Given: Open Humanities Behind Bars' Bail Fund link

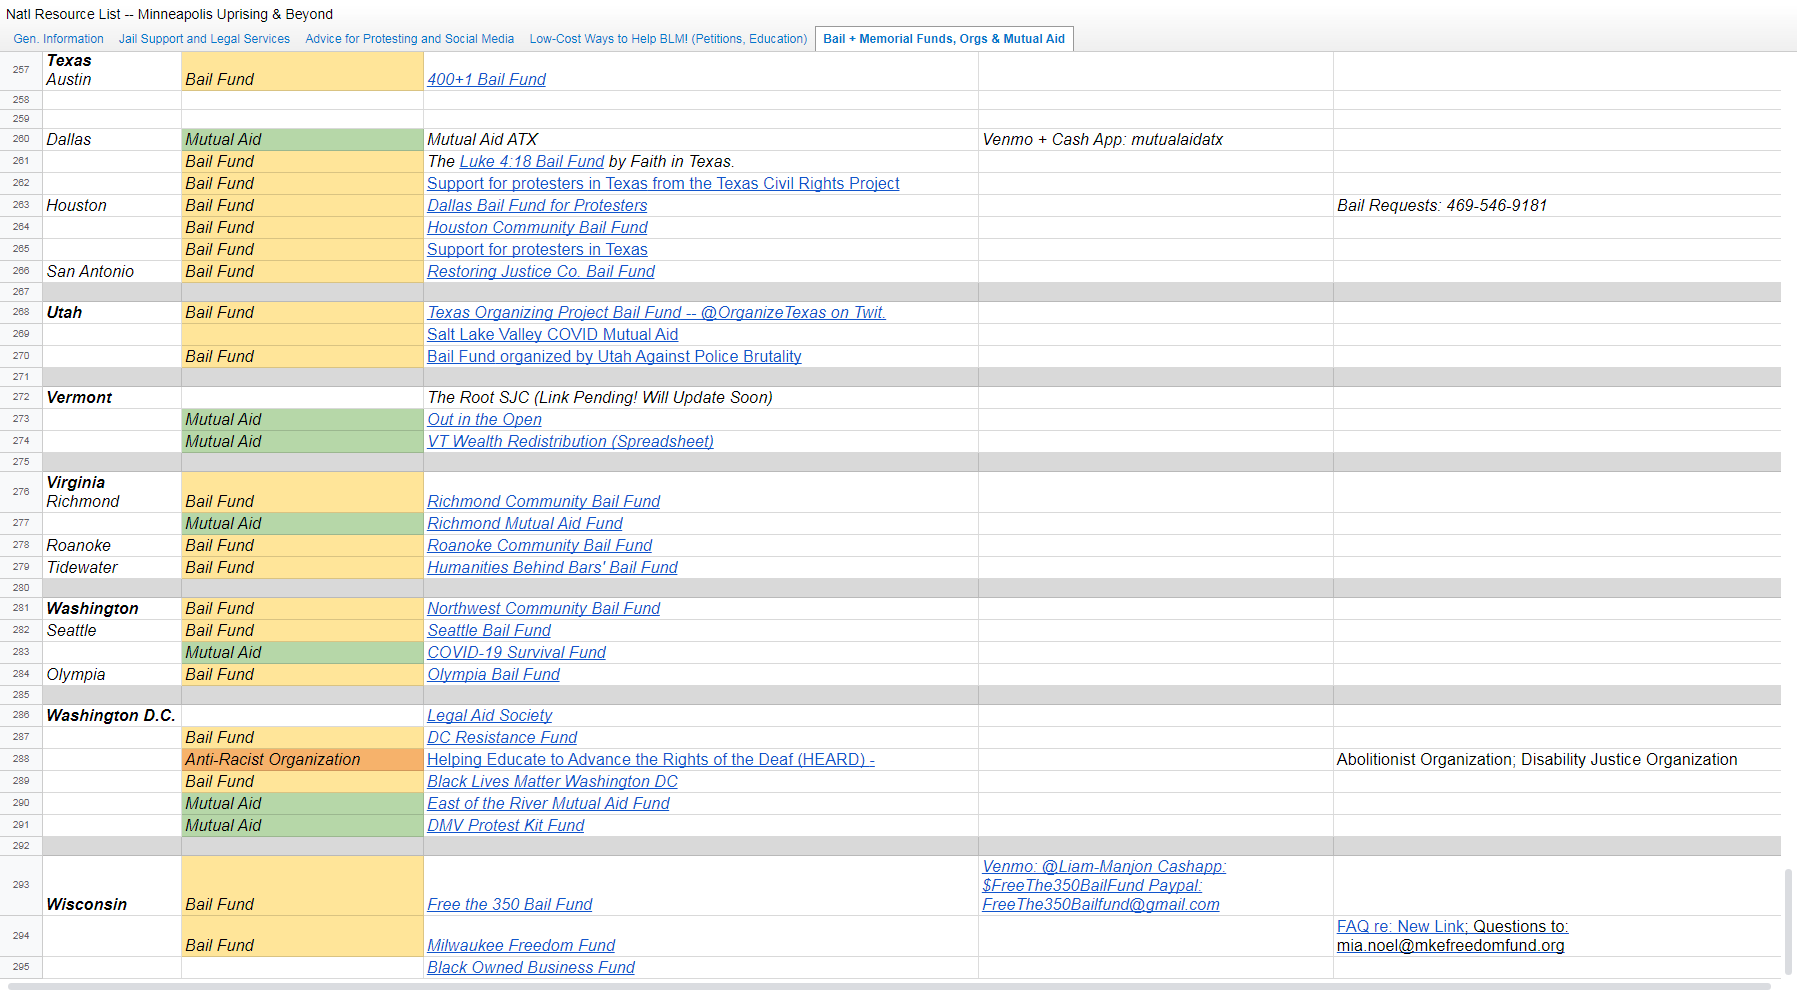Looking at the screenshot, I should coord(552,568).
